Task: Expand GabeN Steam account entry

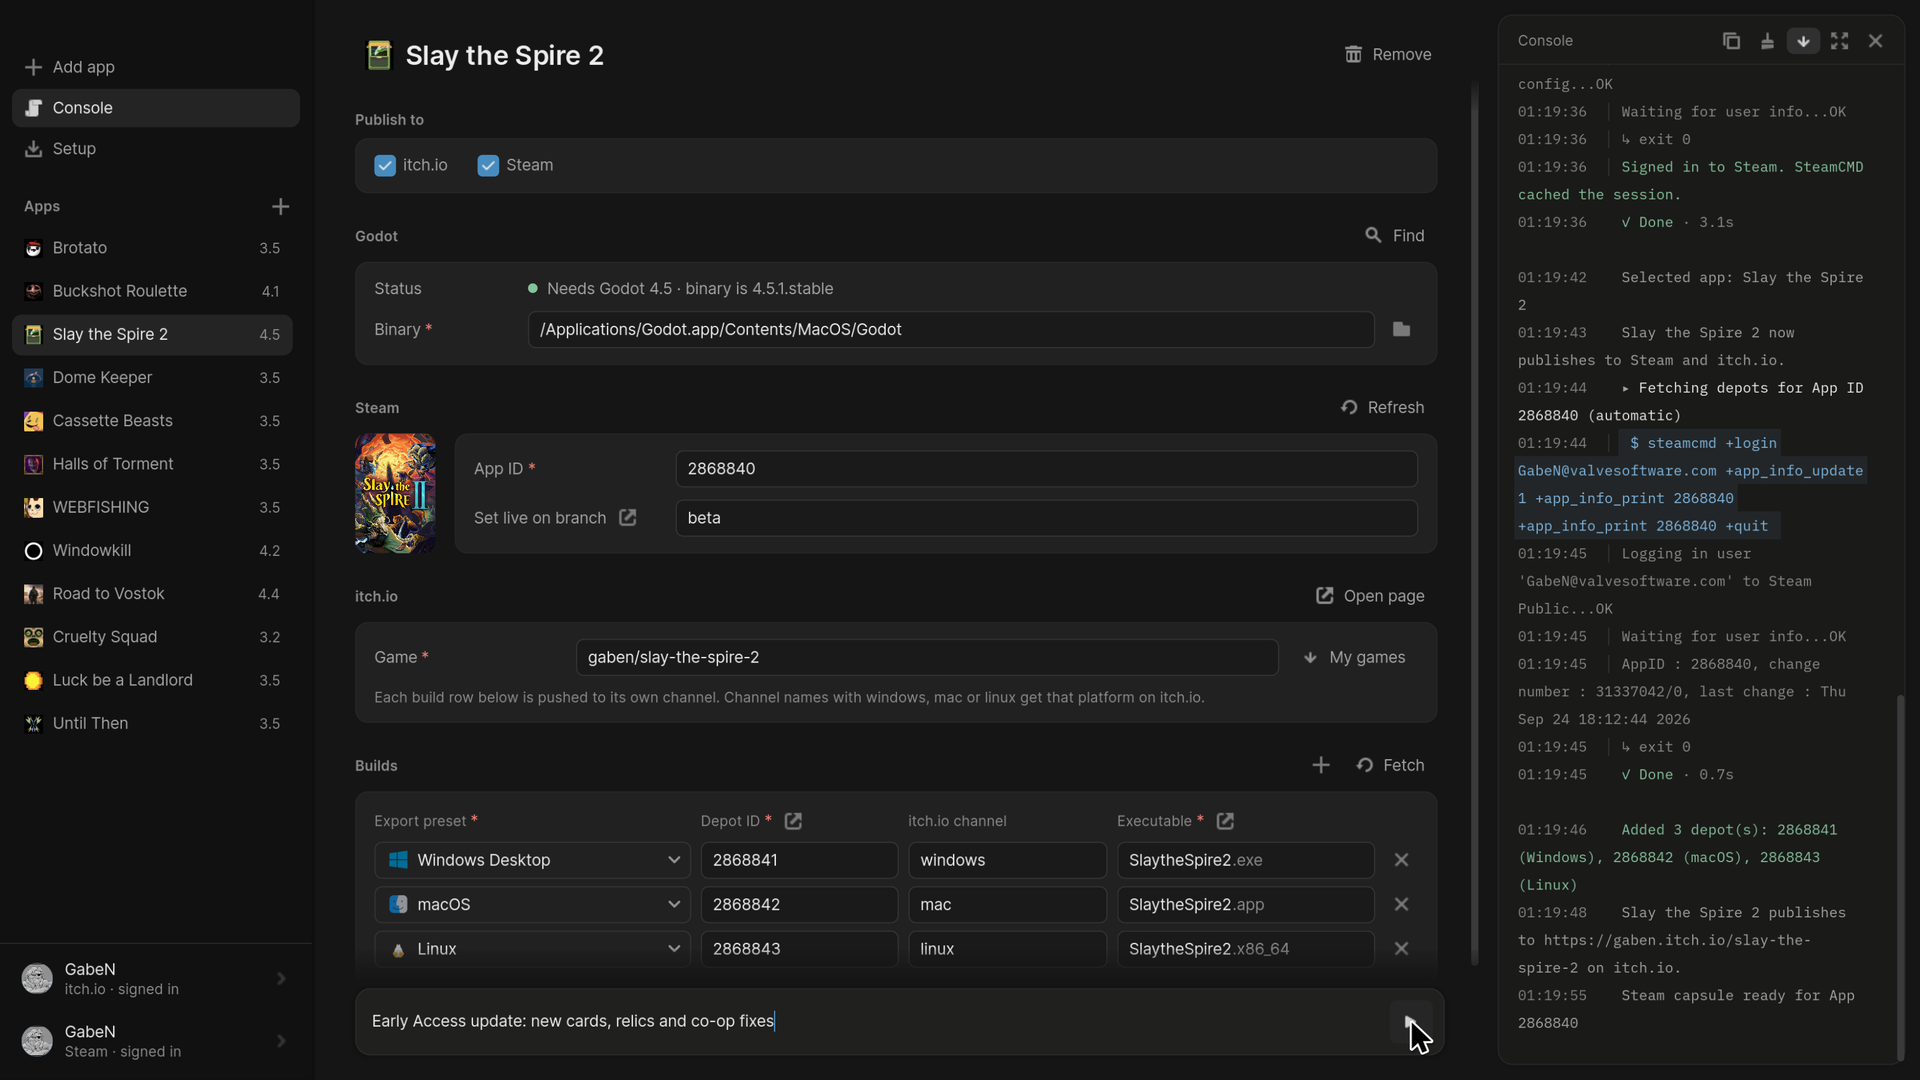Action: (x=156, y=1041)
